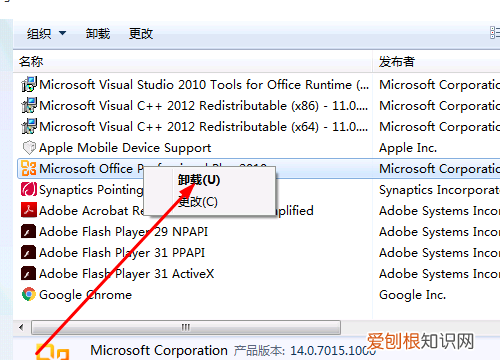Screen dimensions: 500x360
Task: Select the Microsoft Office Professional entry name
Action: [x=91, y=169]
